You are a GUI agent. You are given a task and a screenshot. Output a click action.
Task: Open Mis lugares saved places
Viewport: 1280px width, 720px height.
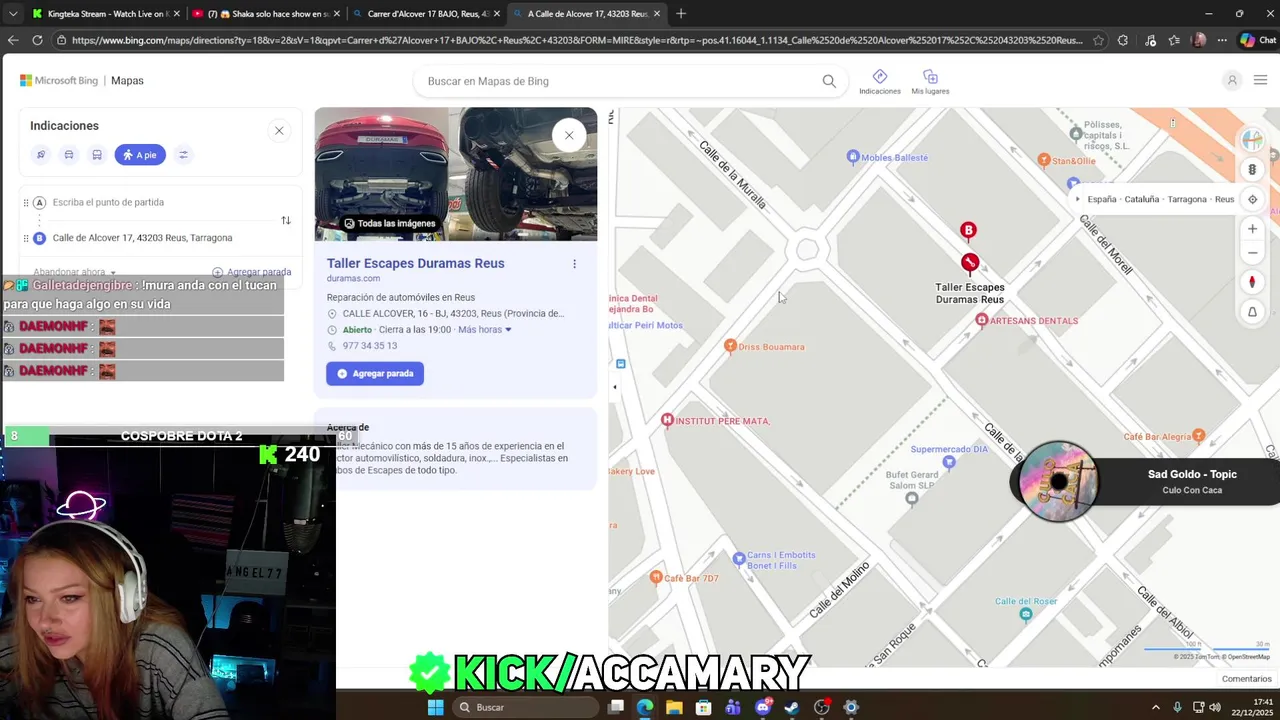click(x=930, y=82)
